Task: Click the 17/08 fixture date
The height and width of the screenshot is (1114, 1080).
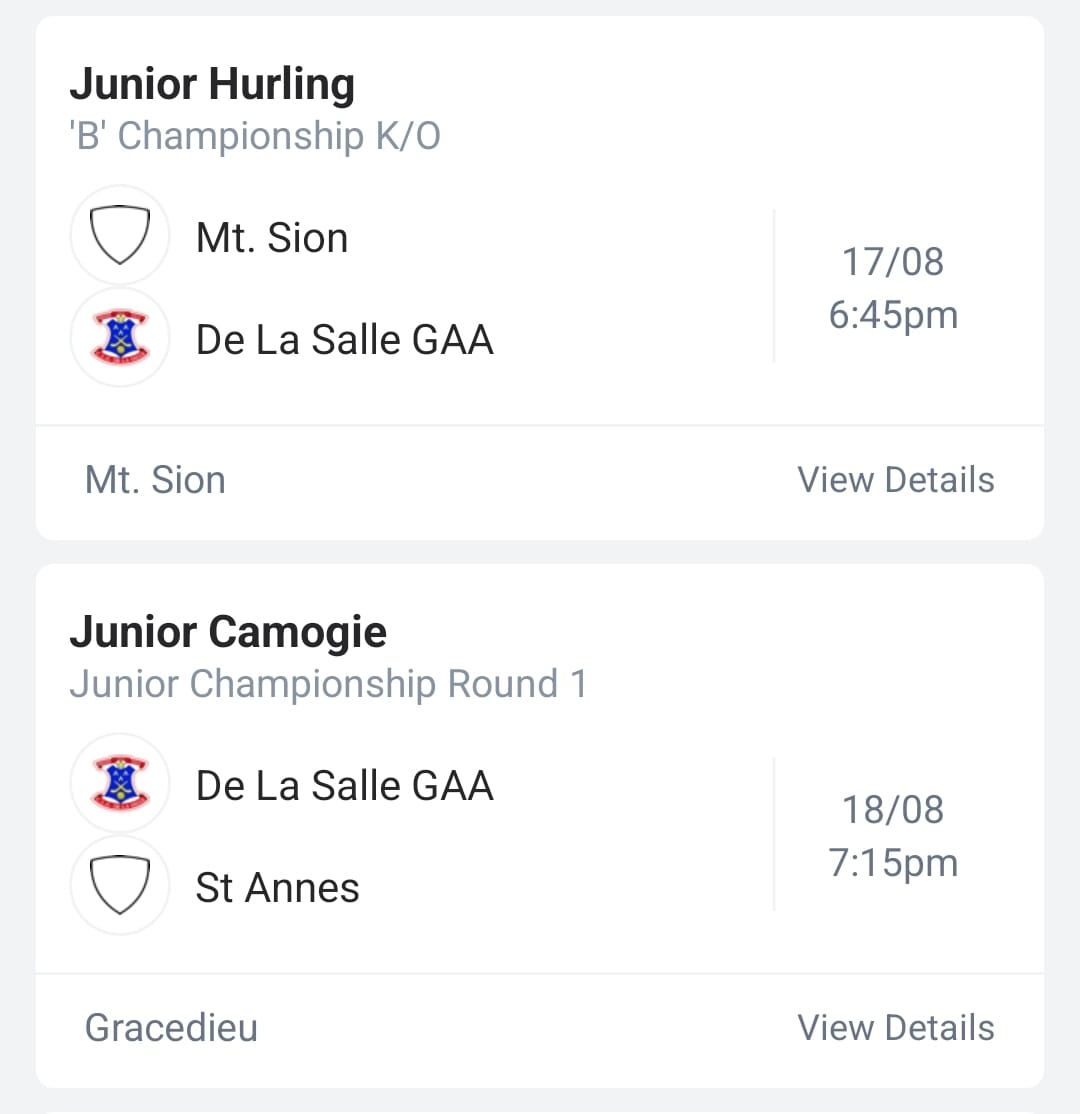Action: tap(893, 261)
